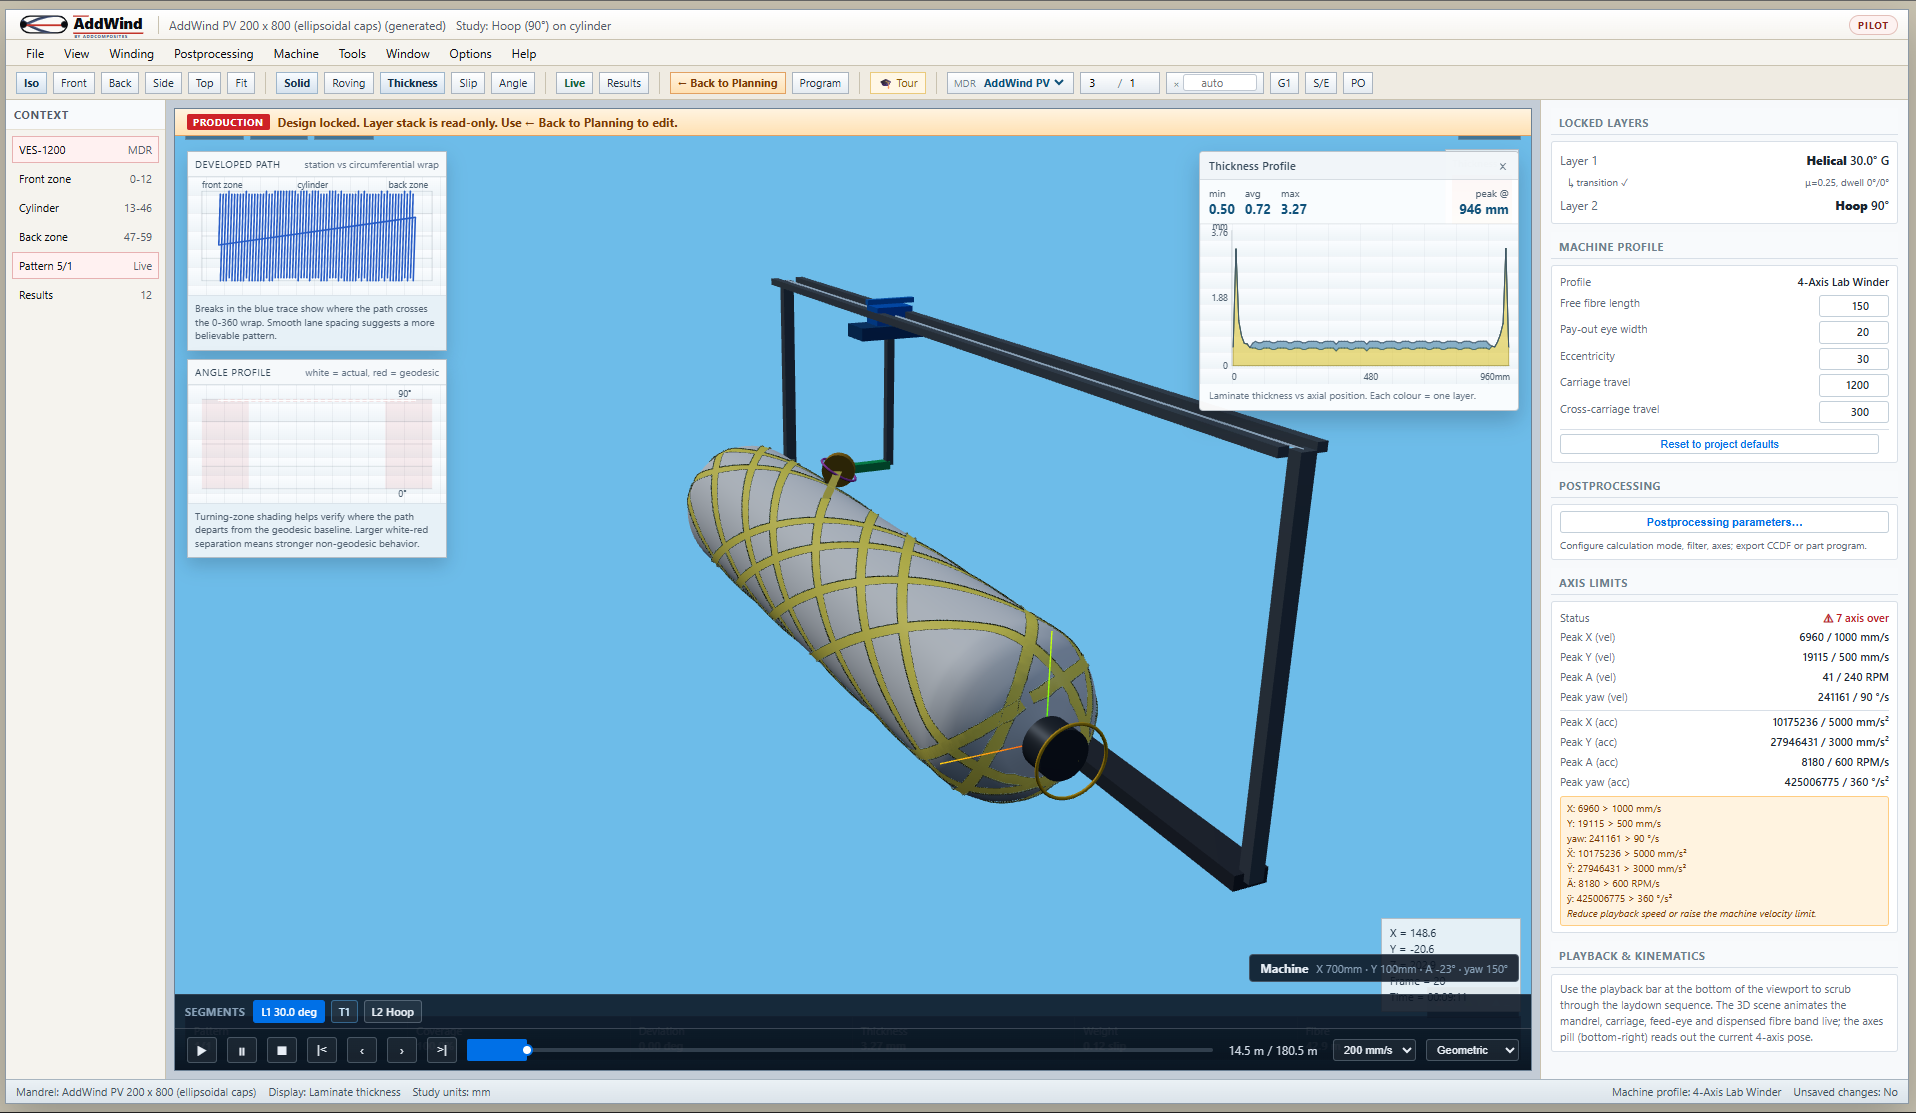Switch to Iso view
Screen dimensions: 1916x1113
(31, 83)
